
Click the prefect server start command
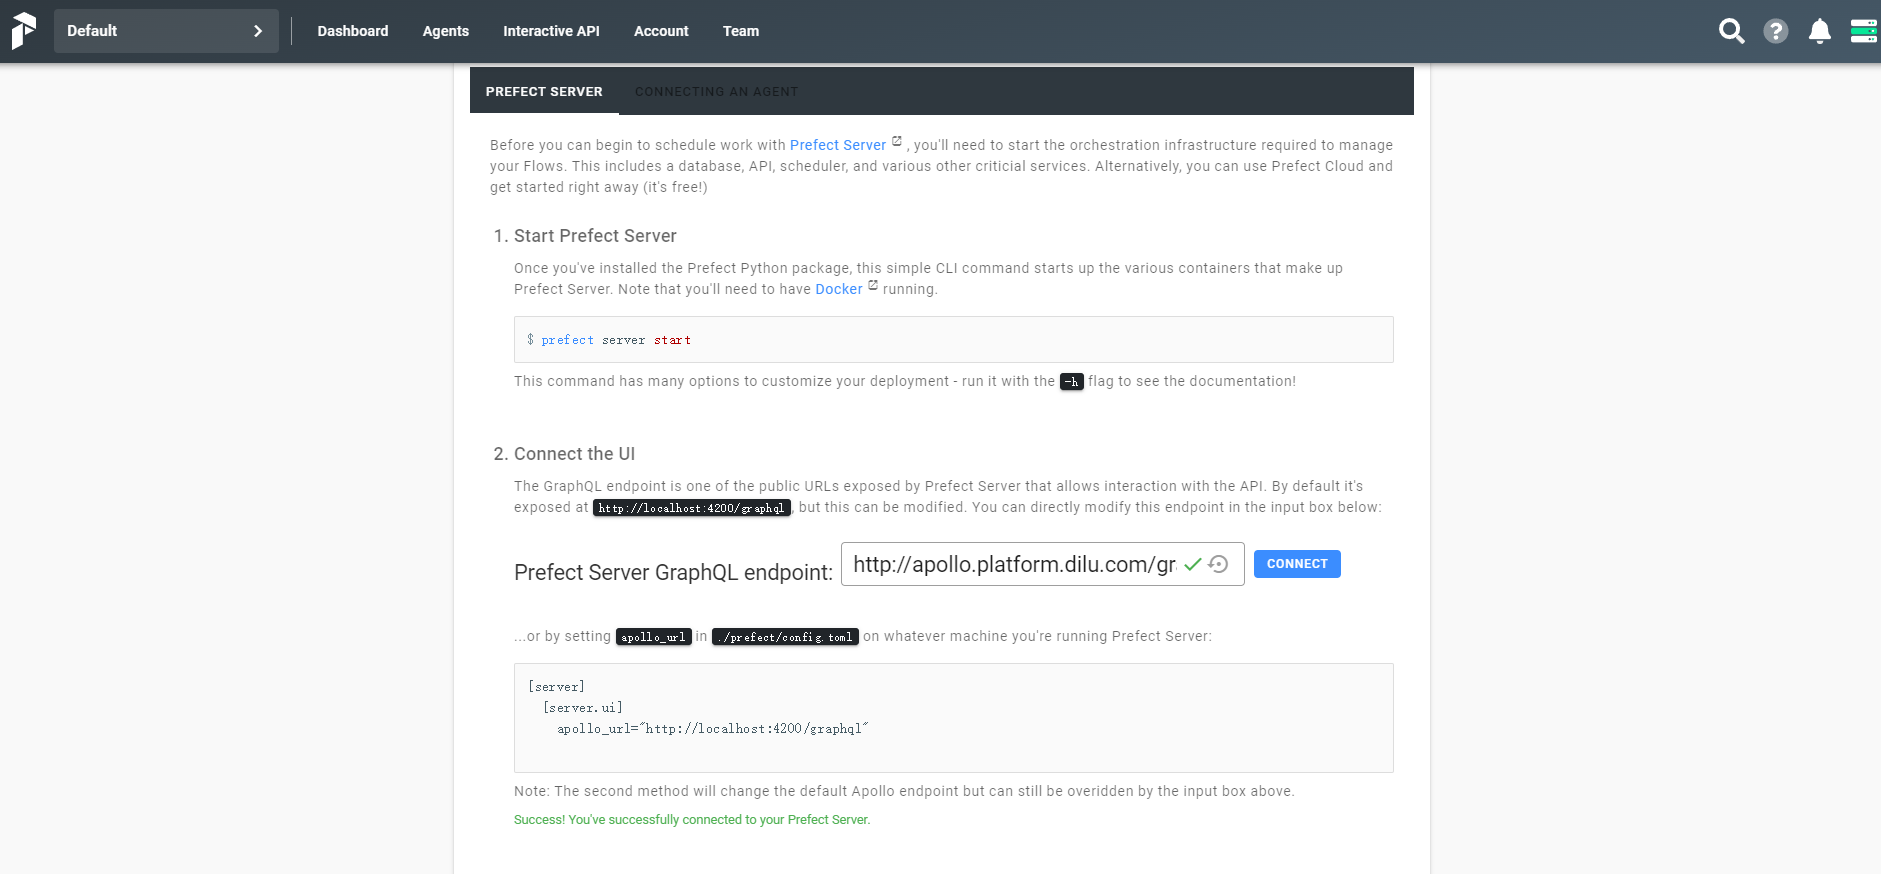coord(608,340)
